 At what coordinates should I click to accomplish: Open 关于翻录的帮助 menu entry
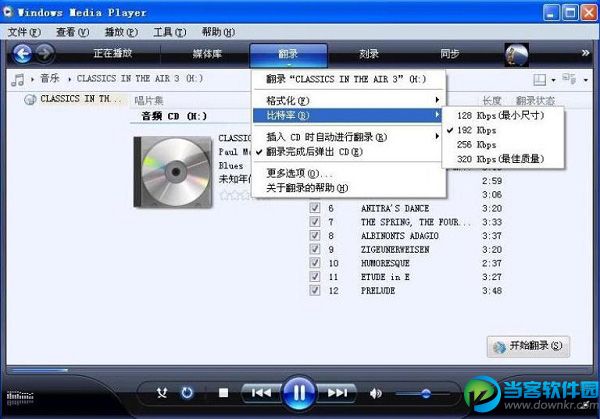pos(348,188)
